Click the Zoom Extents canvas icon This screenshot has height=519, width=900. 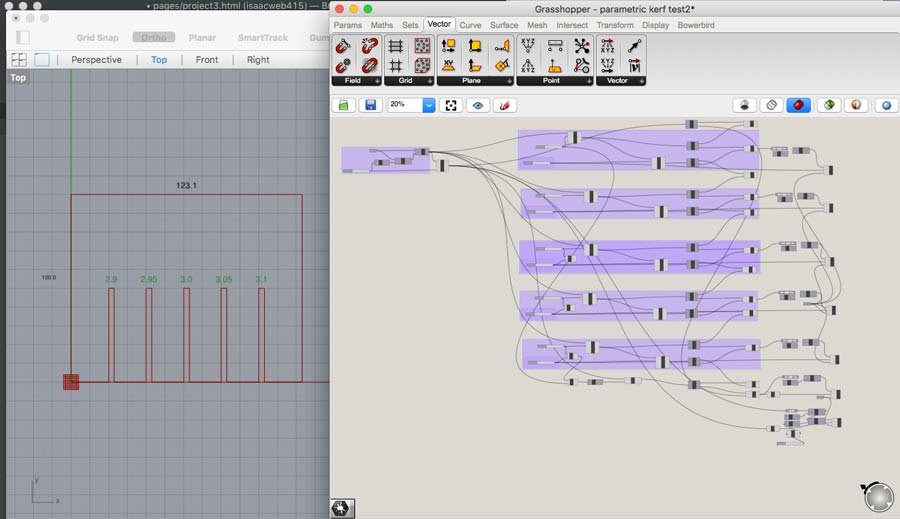452,105
